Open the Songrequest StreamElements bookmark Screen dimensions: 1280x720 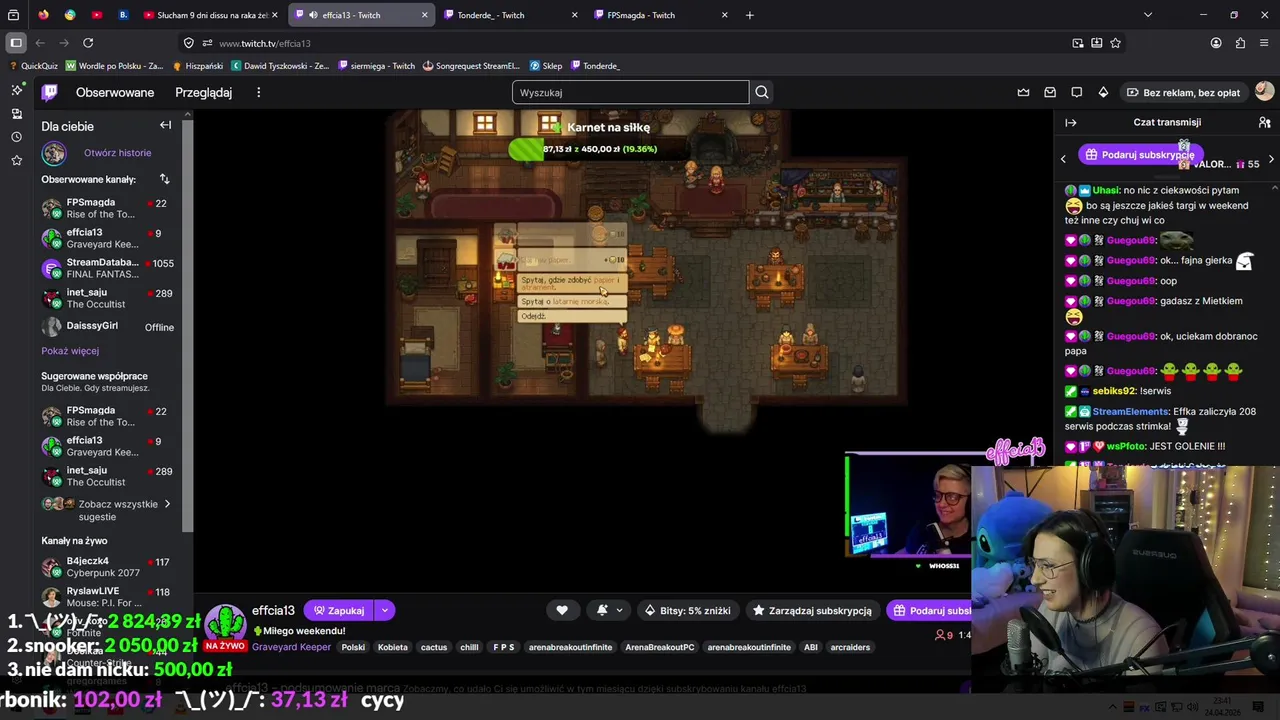click(471, 66)
